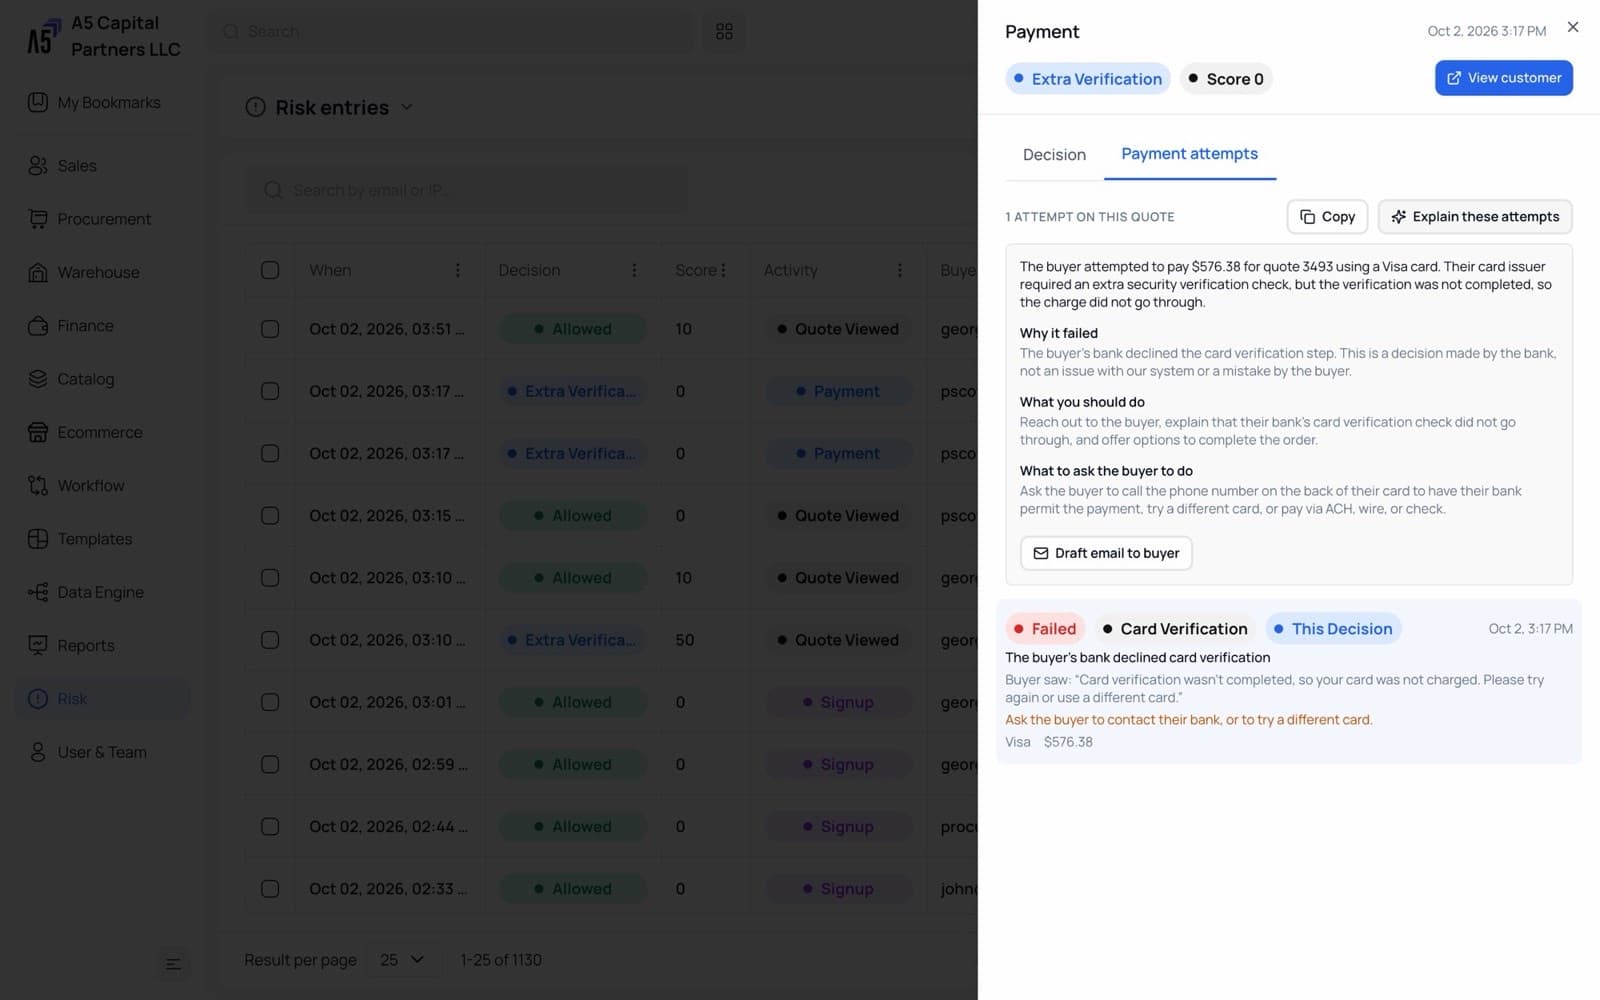Check the row for Oct 02, 2026, 03:51
The image size is (1600, 1000).
[x=270, y=329]
